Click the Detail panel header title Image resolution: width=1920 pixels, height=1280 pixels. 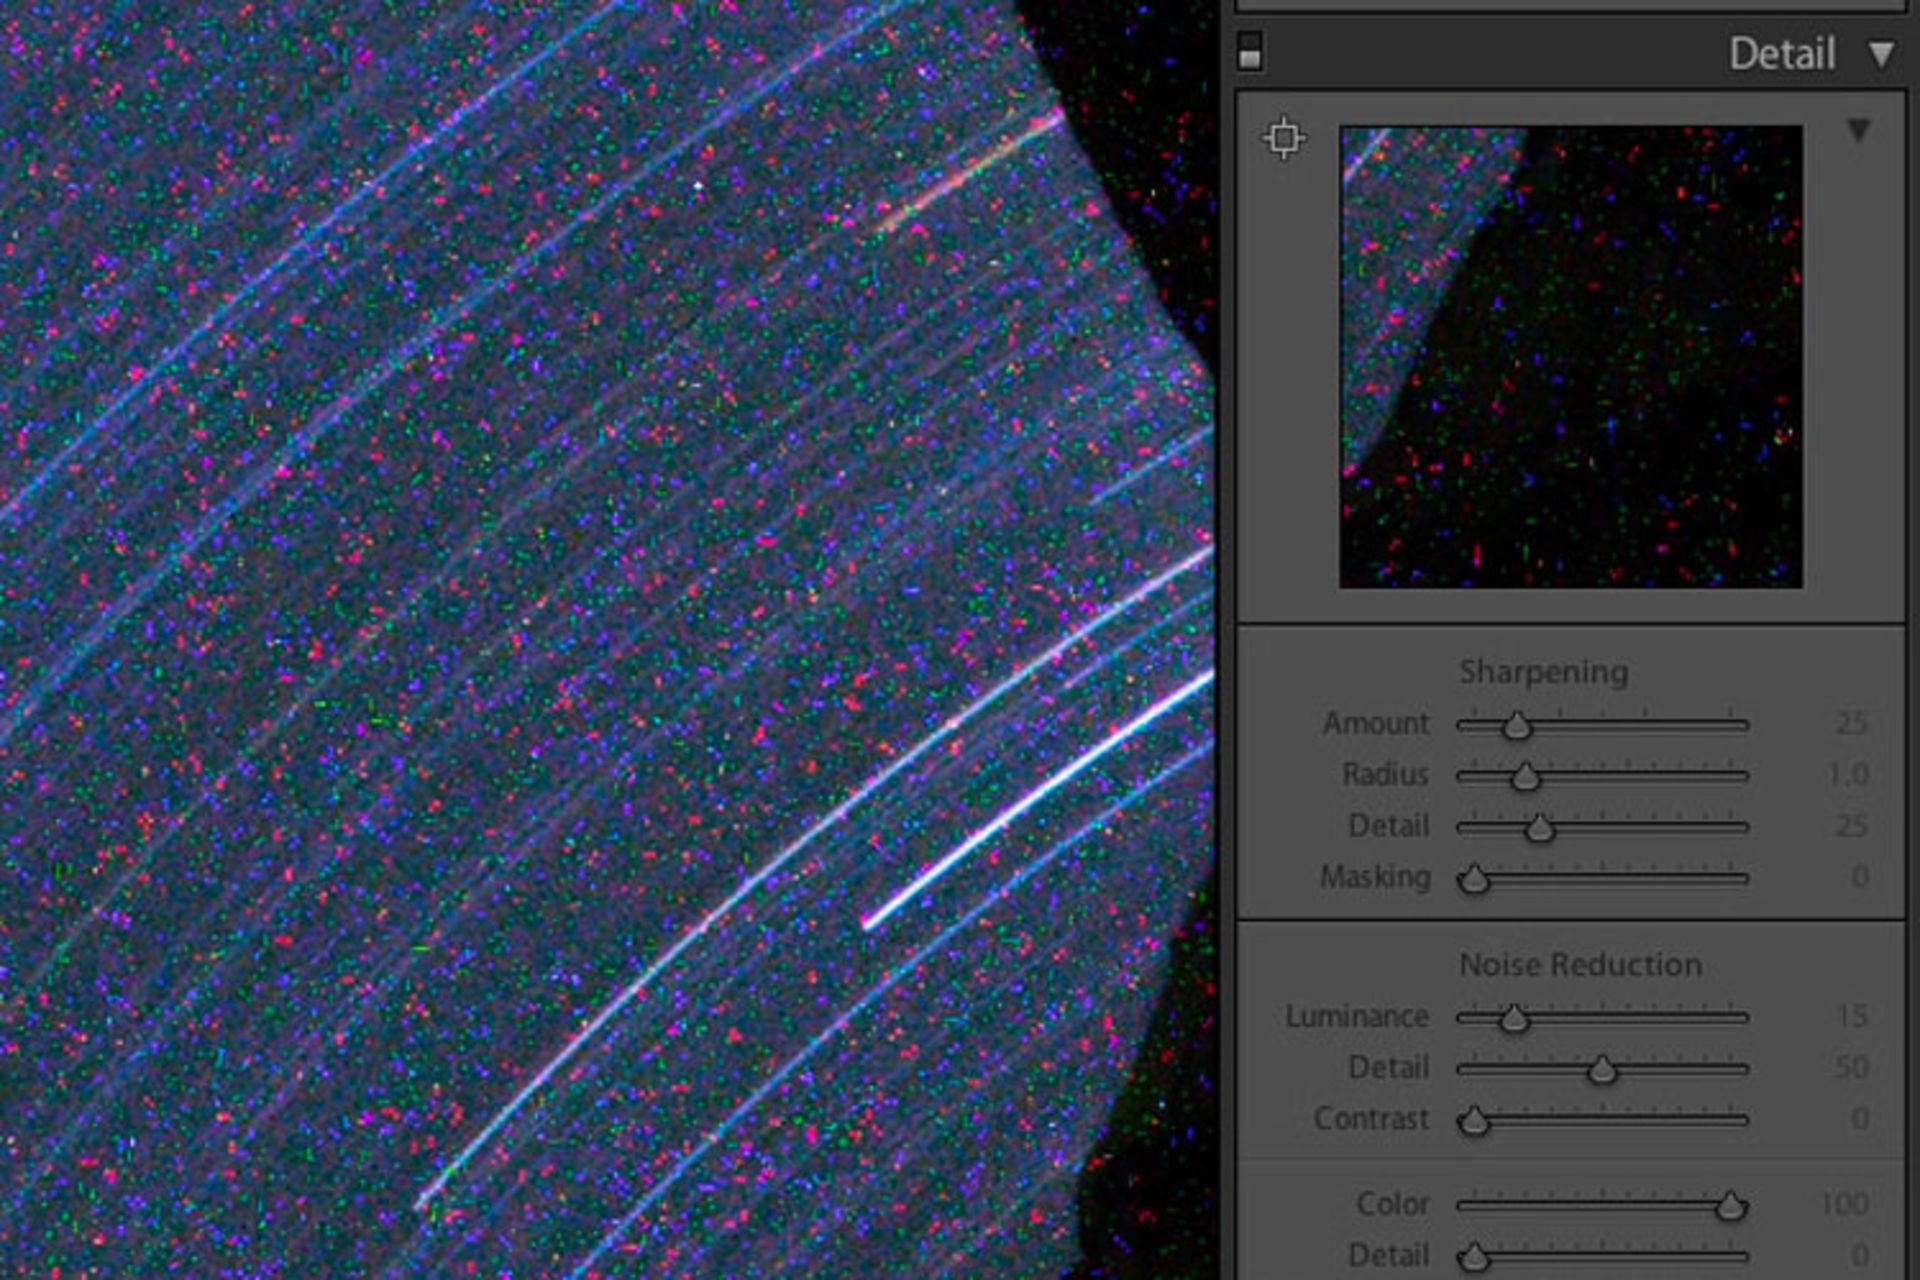[1782, 54]
